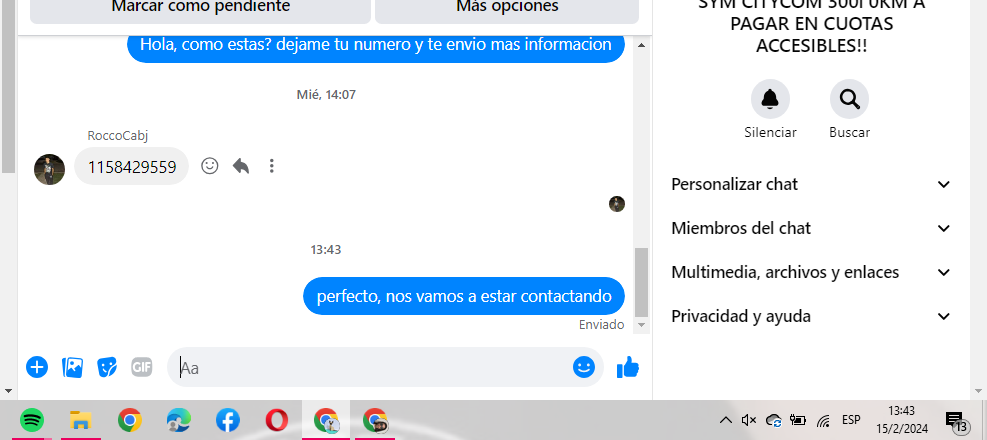987x440 pixels.
Task: Send a thumbs-up like
Action: point(628,367)
